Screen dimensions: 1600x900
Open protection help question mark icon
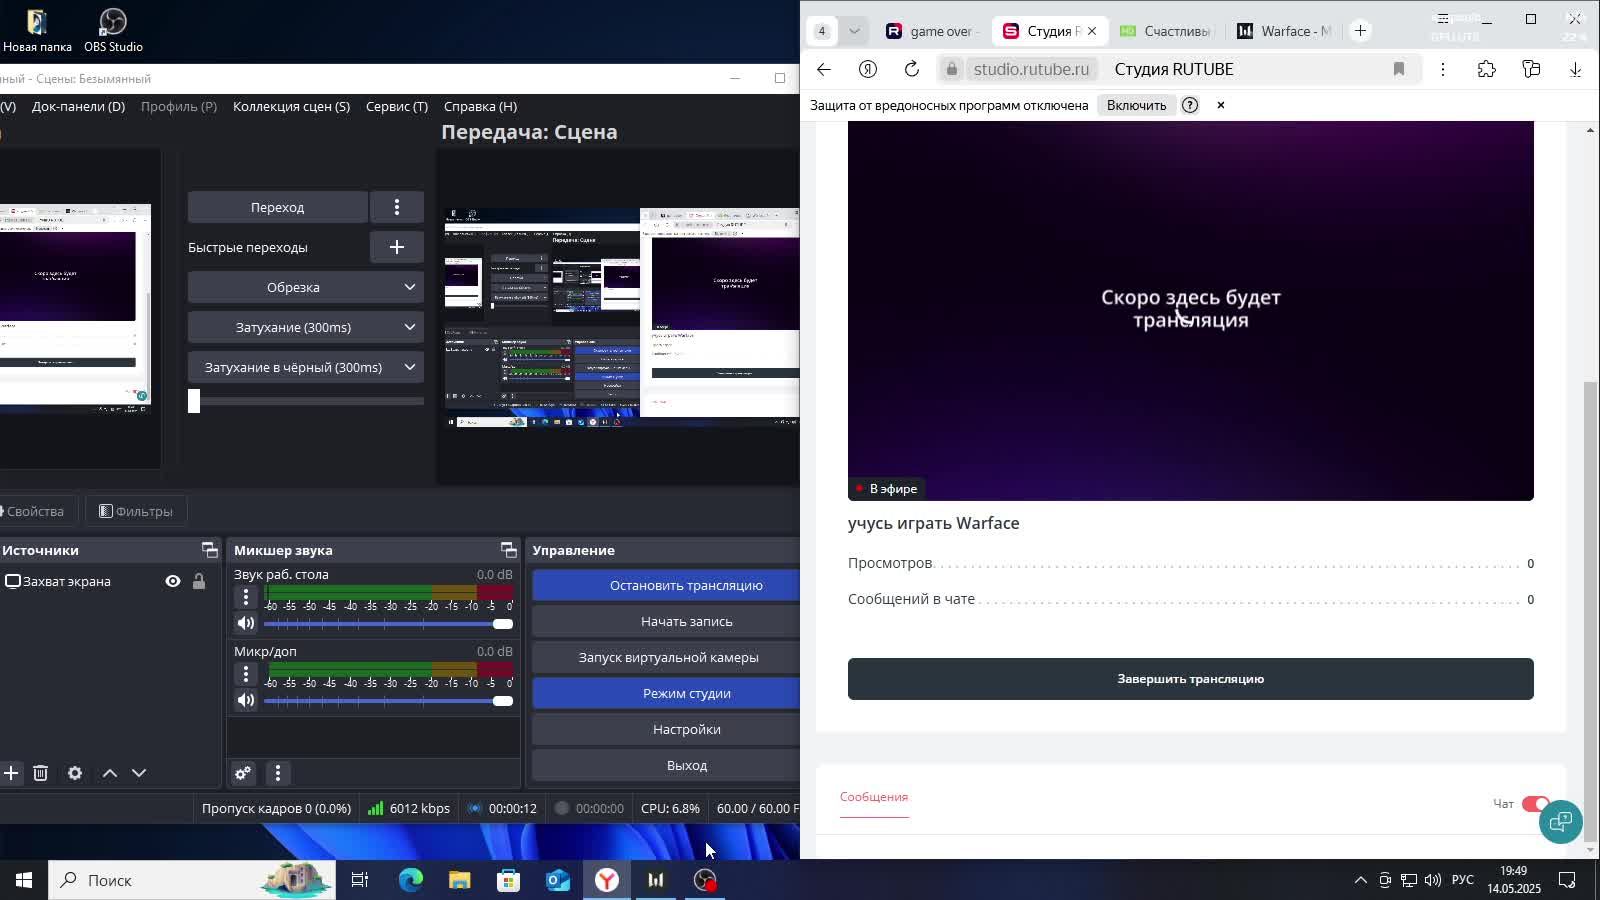coord(1190,105)
